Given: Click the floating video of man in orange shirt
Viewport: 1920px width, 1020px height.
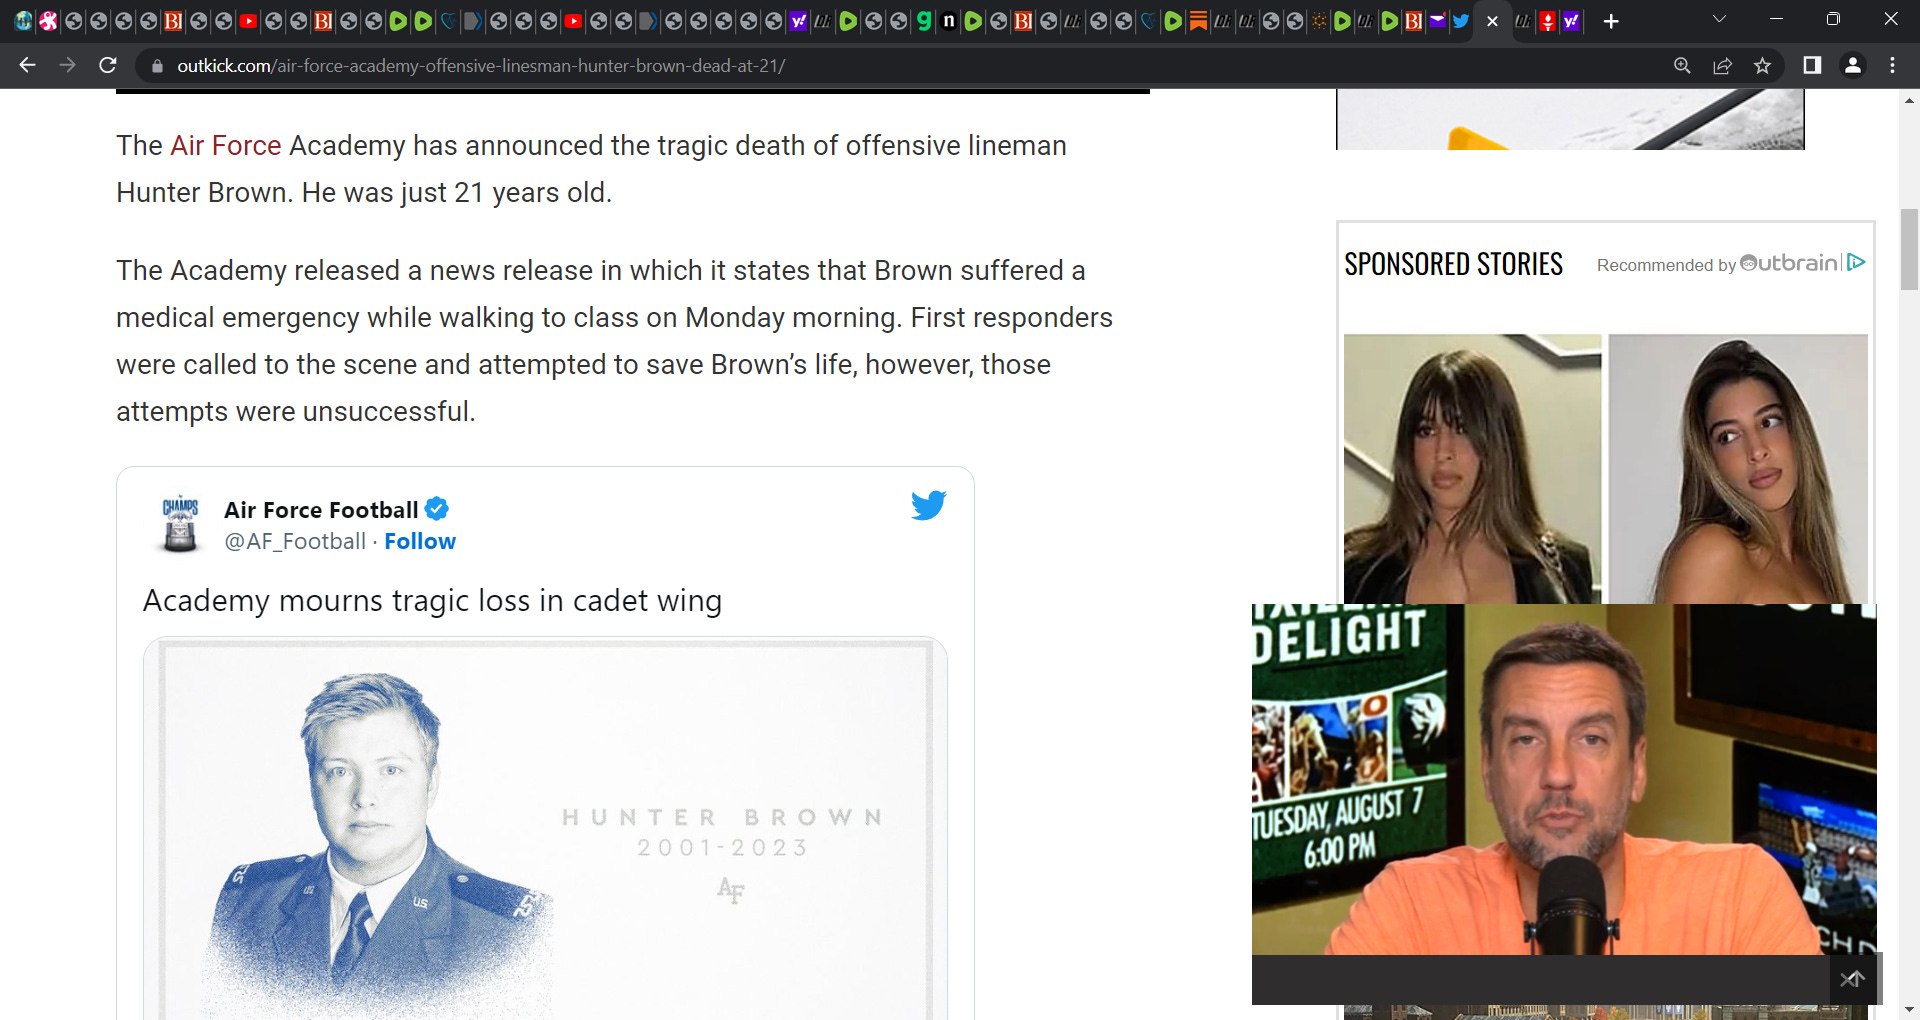Looking at the screenshot, I should pos(1564,779).
